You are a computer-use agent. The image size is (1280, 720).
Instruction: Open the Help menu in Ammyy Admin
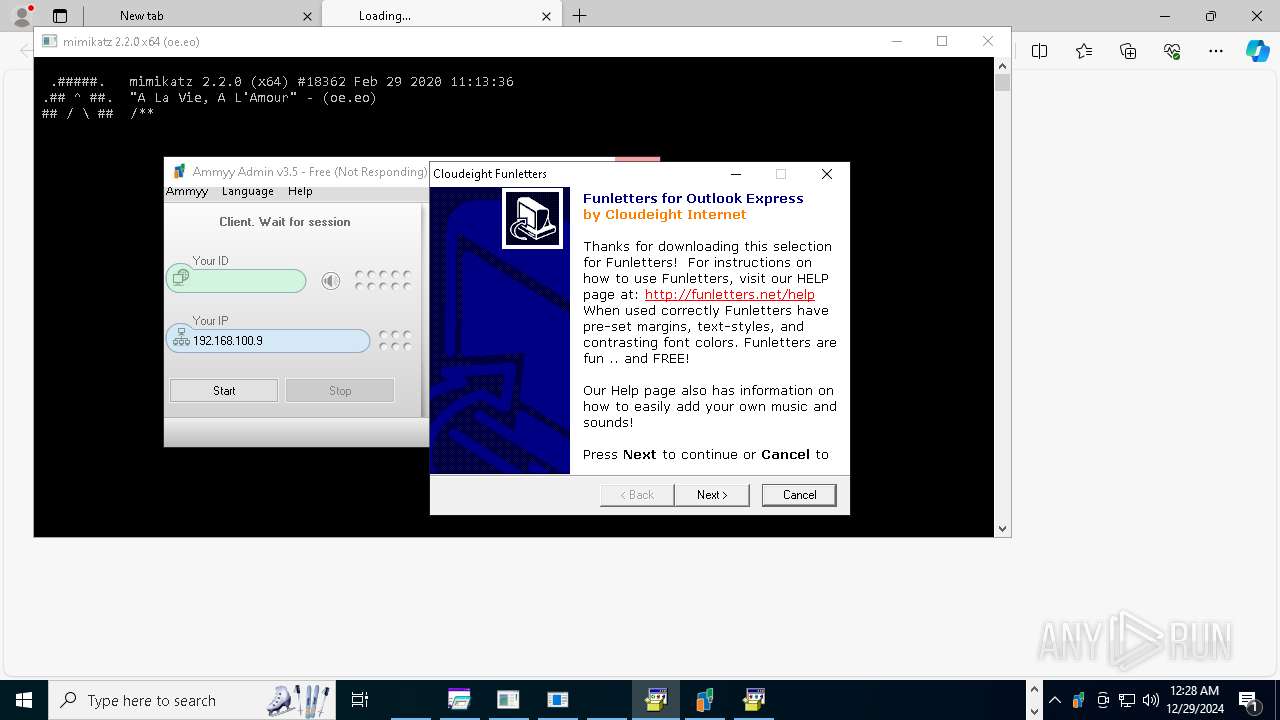click(x=300, y=191)
